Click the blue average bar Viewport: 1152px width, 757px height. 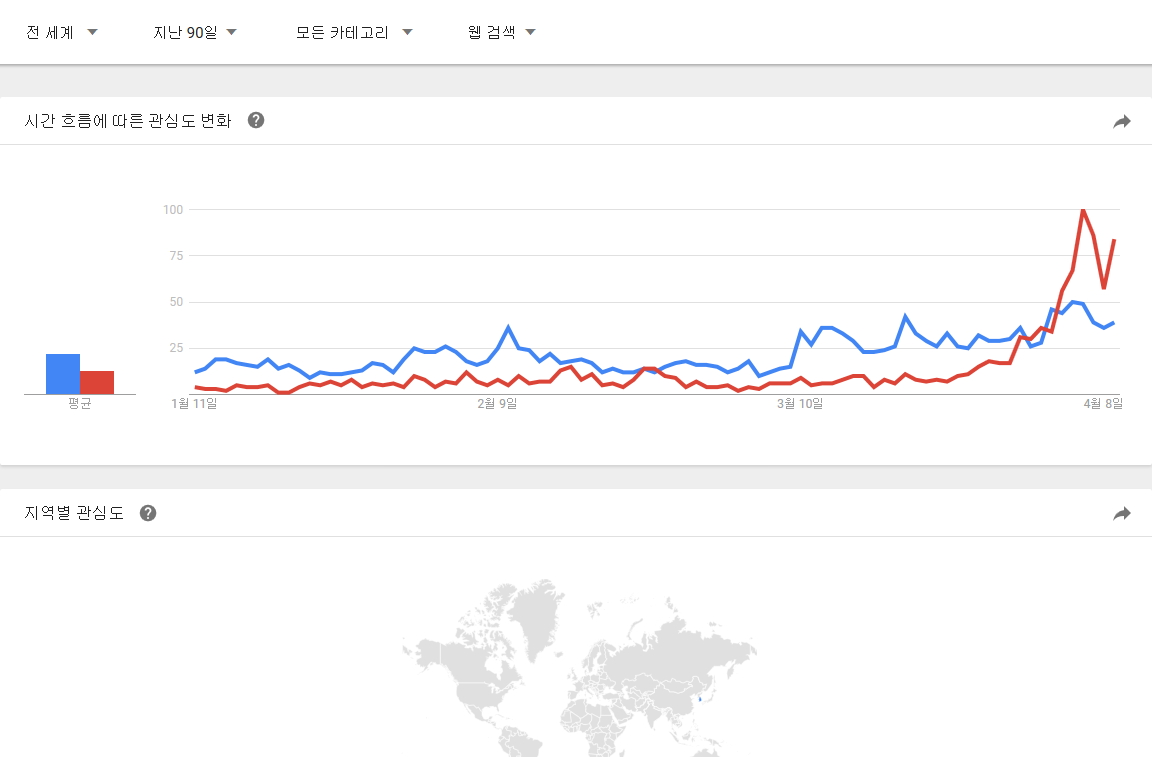tap(63, 374)
